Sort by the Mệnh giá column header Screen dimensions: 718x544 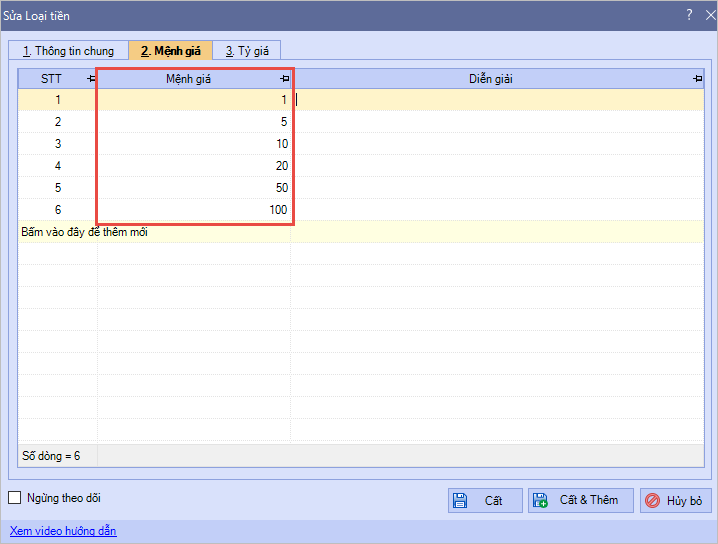pyautogui.click(x=188, y=79)
